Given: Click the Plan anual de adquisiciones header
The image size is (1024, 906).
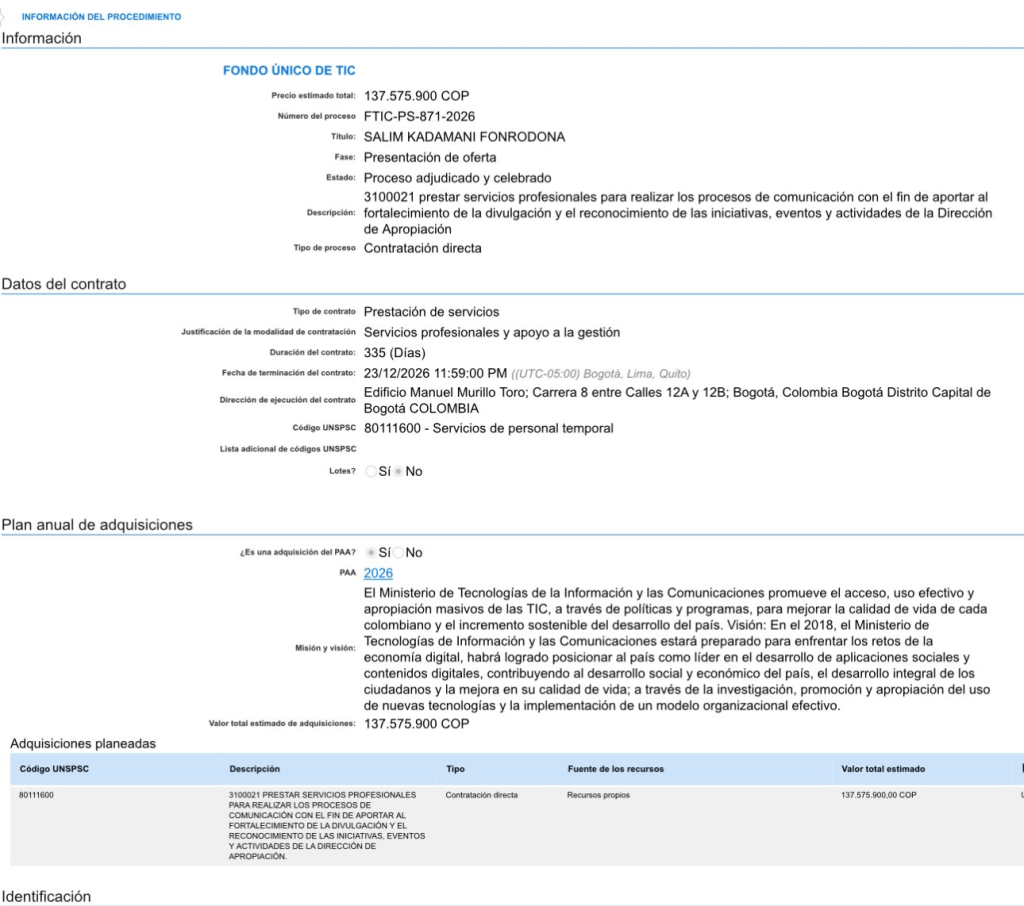Looking at the screenshot, I should (x=97, y=525).
